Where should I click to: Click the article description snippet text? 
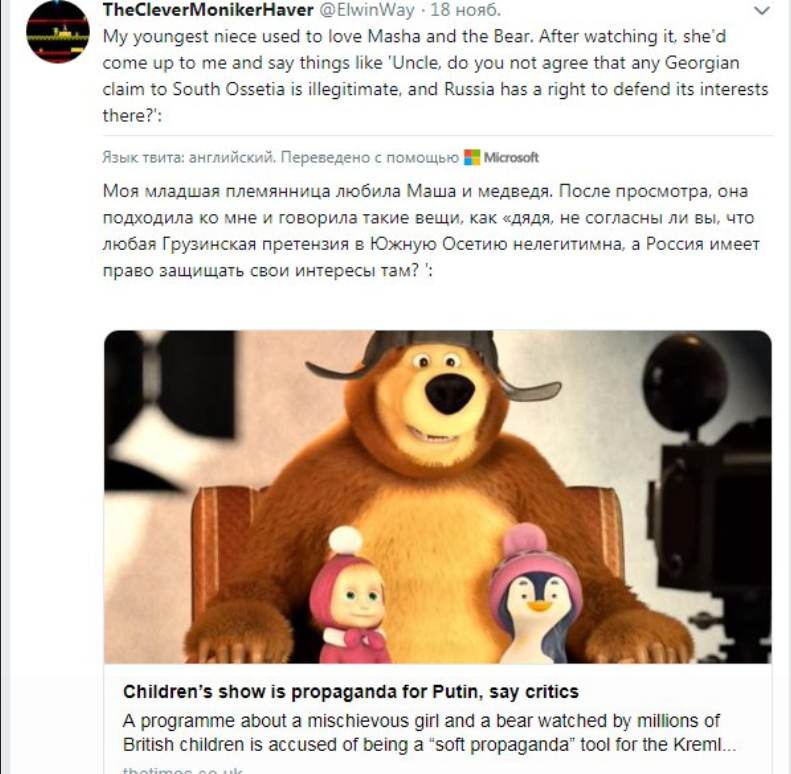point(421,733)
